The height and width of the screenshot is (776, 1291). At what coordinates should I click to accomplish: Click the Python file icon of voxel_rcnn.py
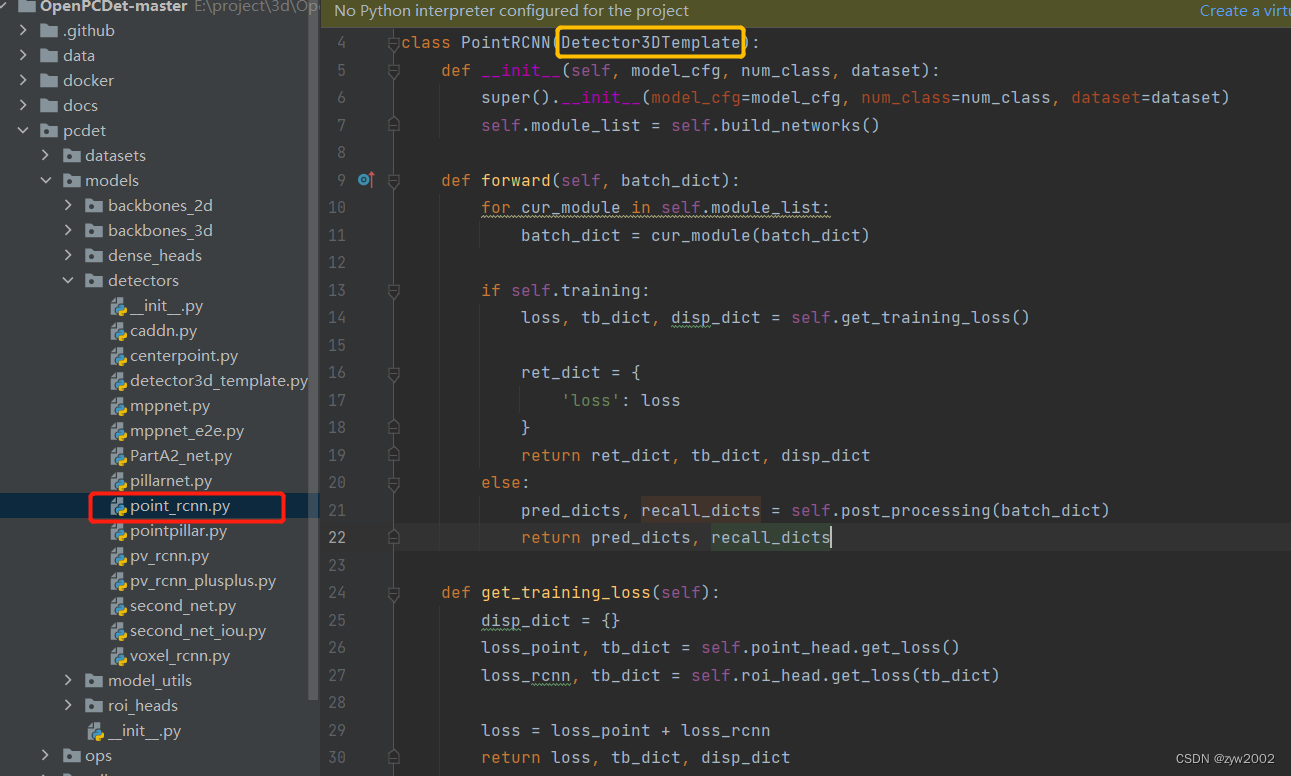[118, 656]
